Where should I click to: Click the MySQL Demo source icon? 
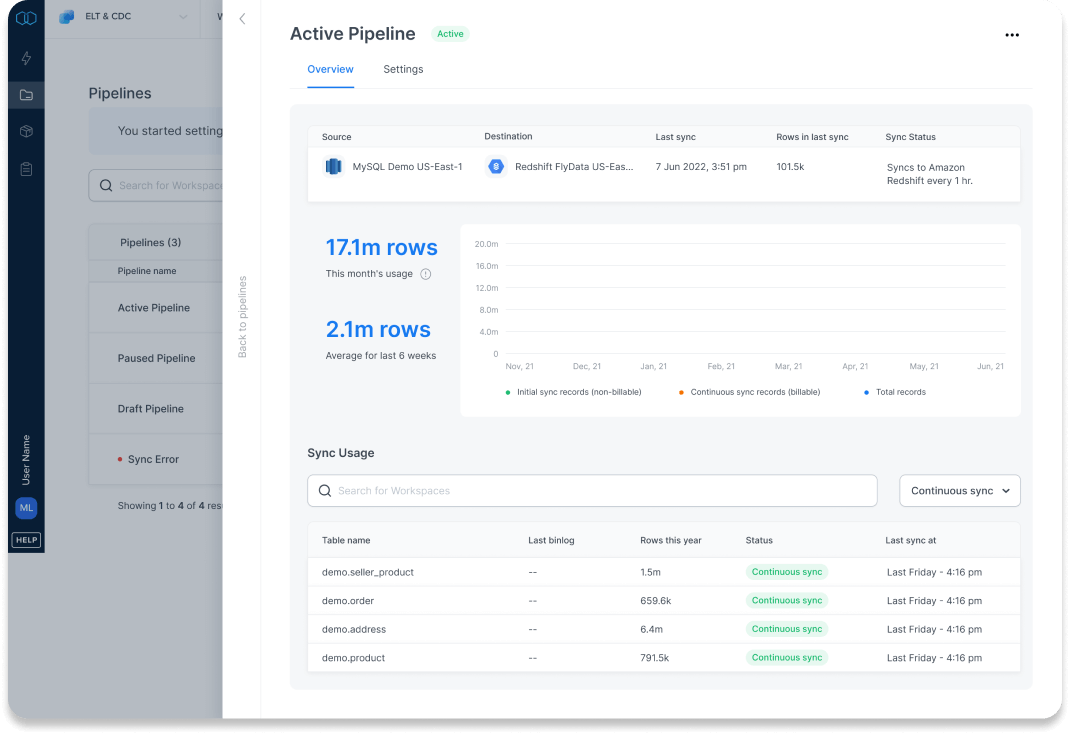(x=334, y=167)
